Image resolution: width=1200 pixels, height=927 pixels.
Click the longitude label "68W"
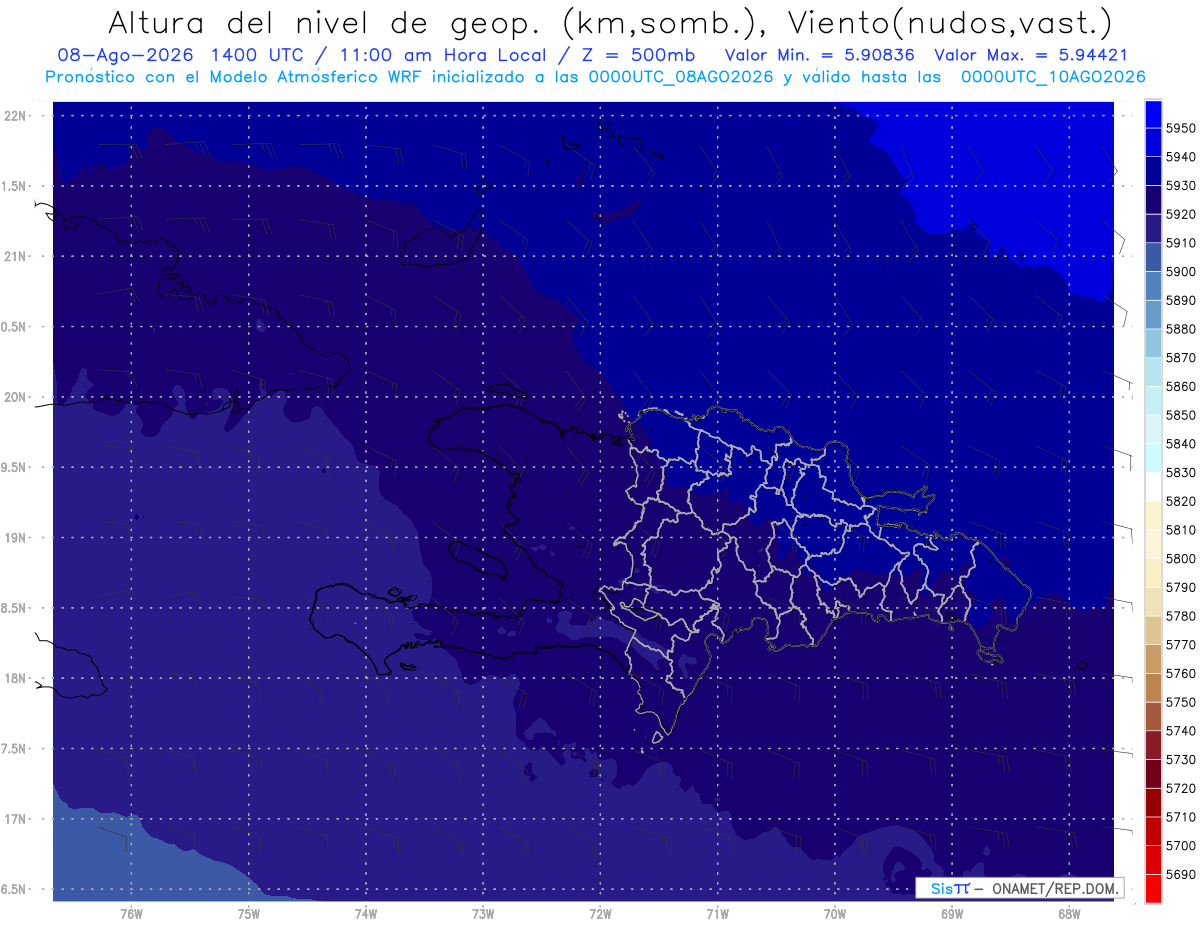point(1069,913)
